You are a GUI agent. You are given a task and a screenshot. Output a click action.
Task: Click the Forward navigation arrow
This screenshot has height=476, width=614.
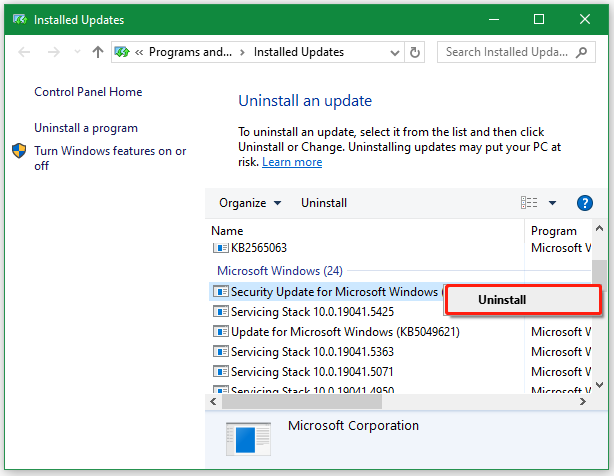pos(52,52)
